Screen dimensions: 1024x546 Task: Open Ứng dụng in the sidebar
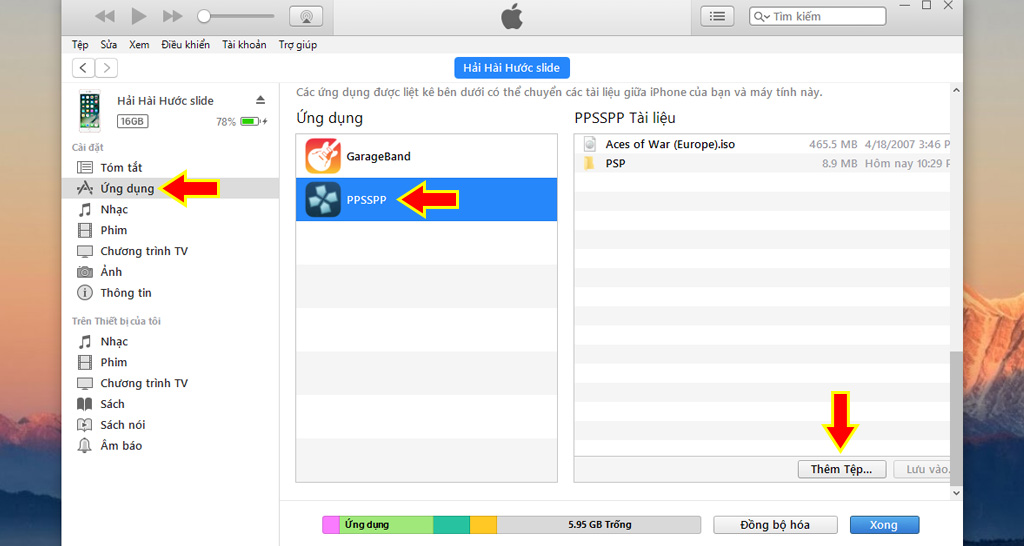(x=126, y=188)
